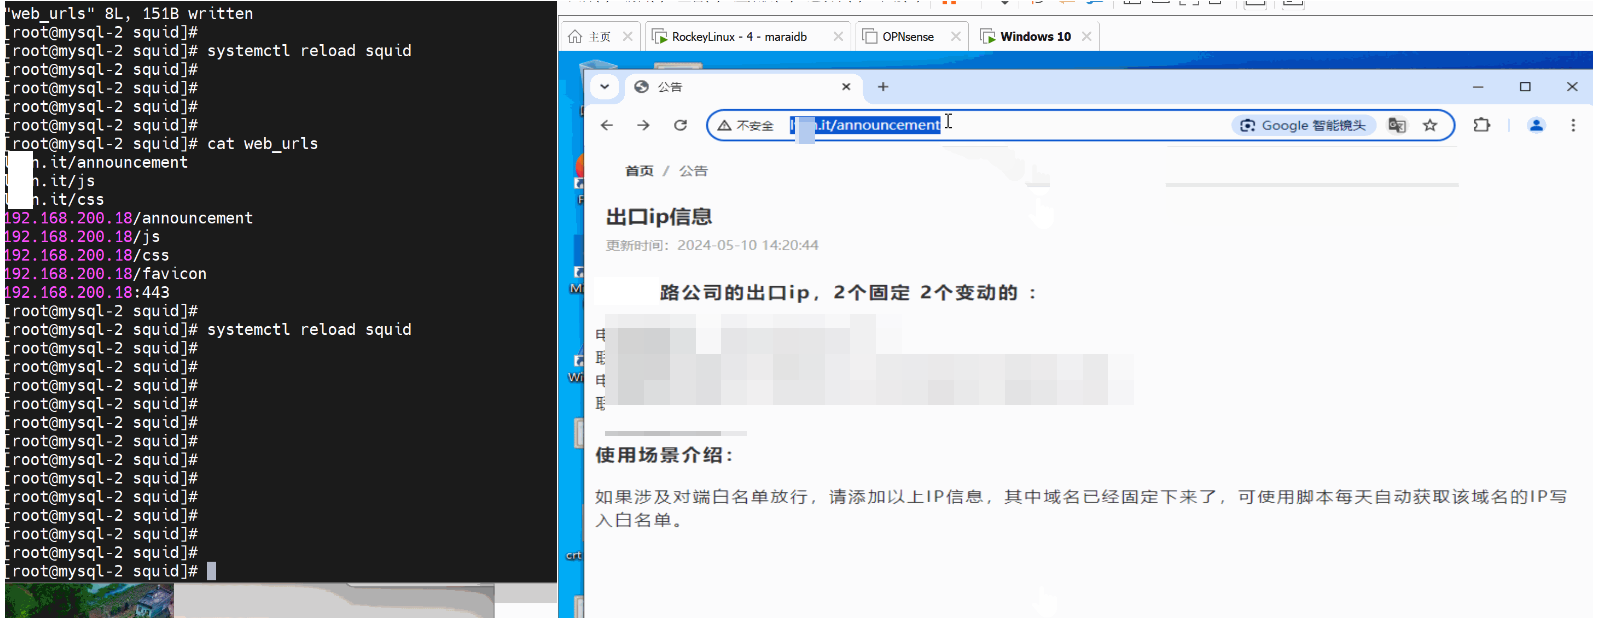Reload the announcement page
Screen dimensions: 1600x619
680,125
